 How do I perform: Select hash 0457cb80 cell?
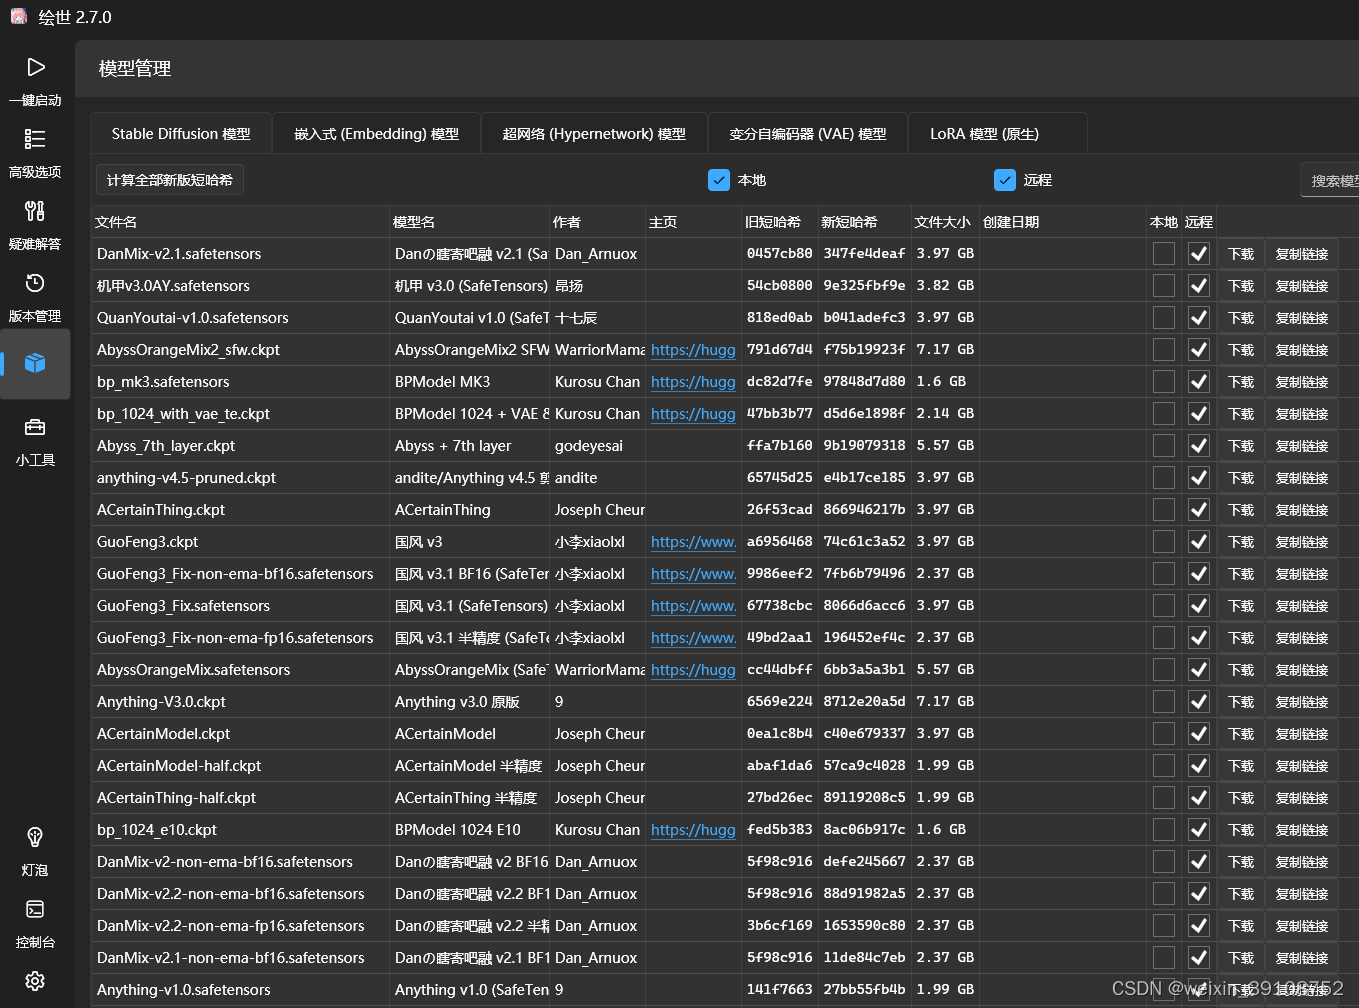pos(780,254)
